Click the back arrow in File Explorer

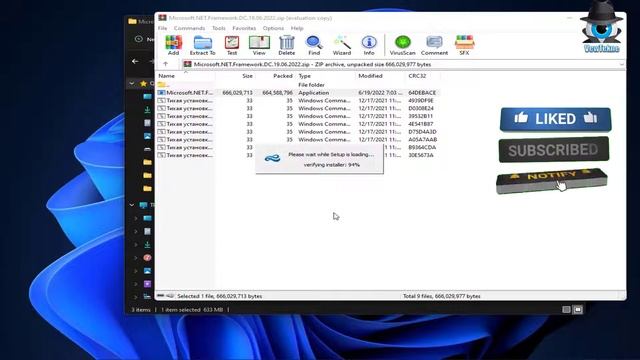pyautogui.click(x=135, y=61)
